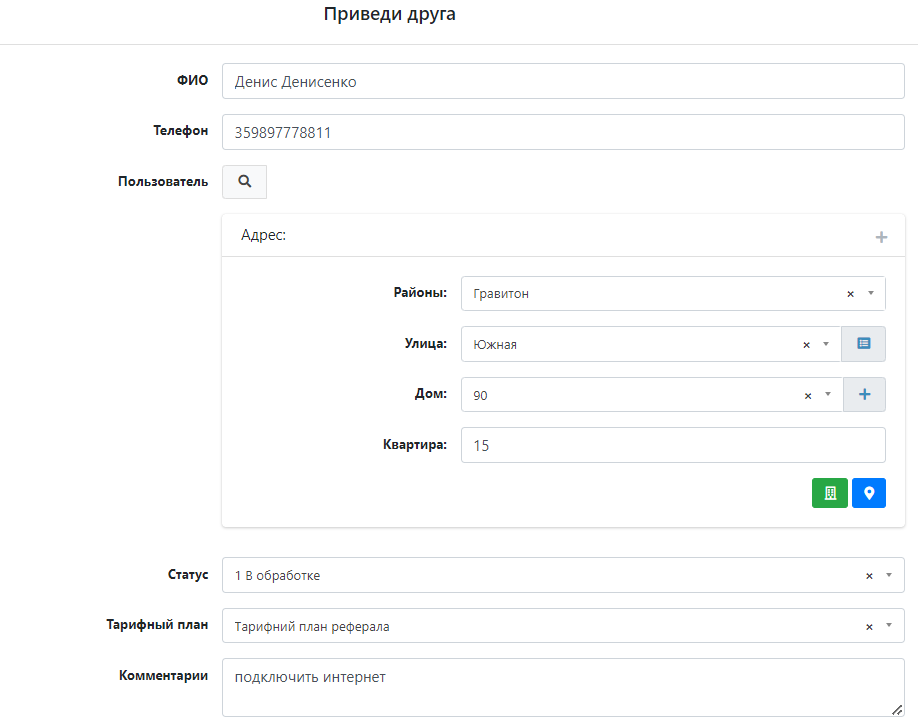Expand the Дом dropdown arrow

828,395
